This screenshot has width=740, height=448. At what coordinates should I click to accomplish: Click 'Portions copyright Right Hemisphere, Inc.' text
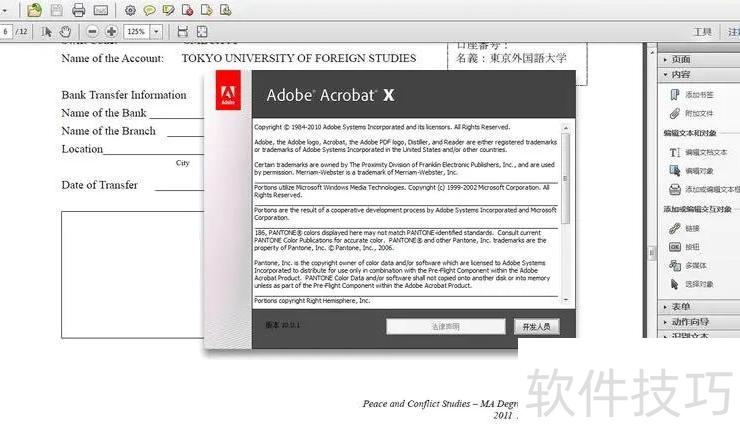point(312,301)
